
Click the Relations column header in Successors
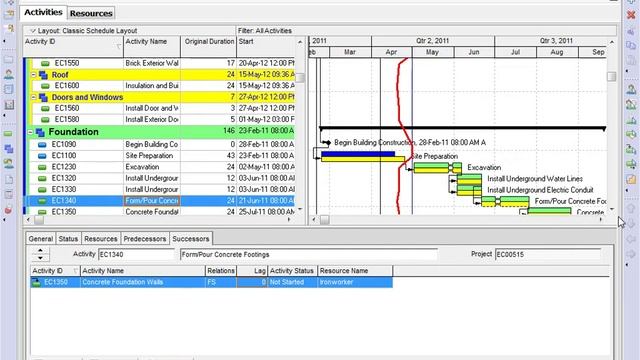pyautogui.click(x=221, y=271)
